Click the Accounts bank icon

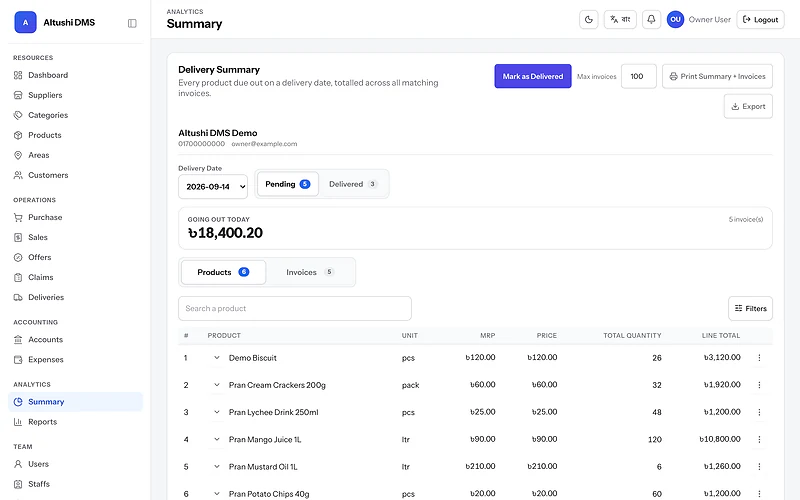tap(18, 340)
